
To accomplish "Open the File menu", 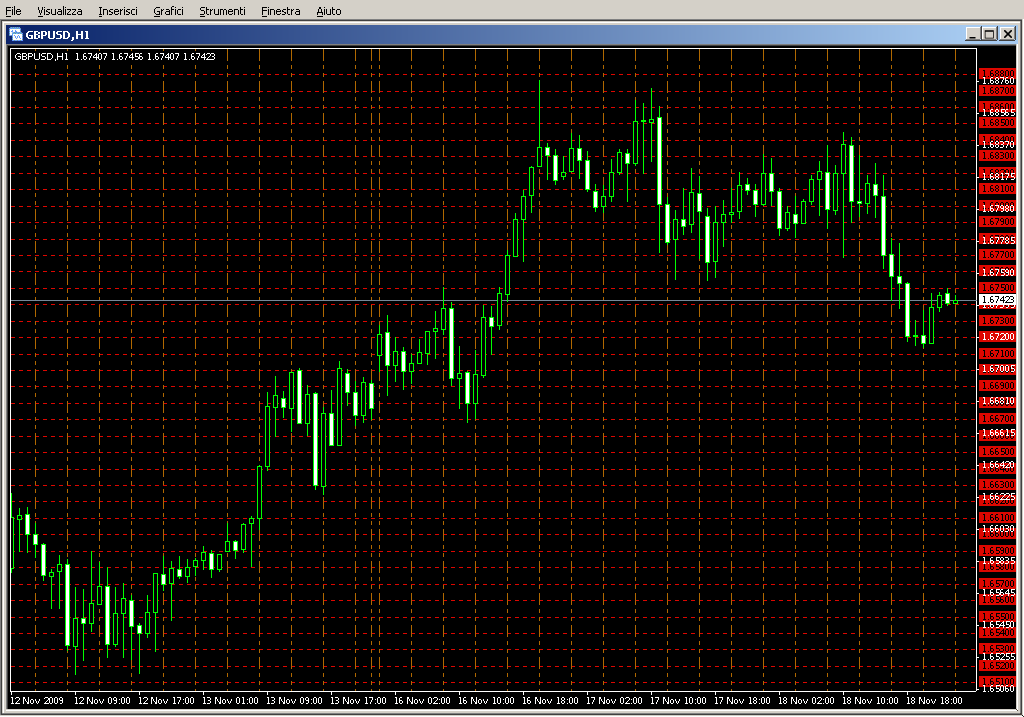I will click(13, 11).
